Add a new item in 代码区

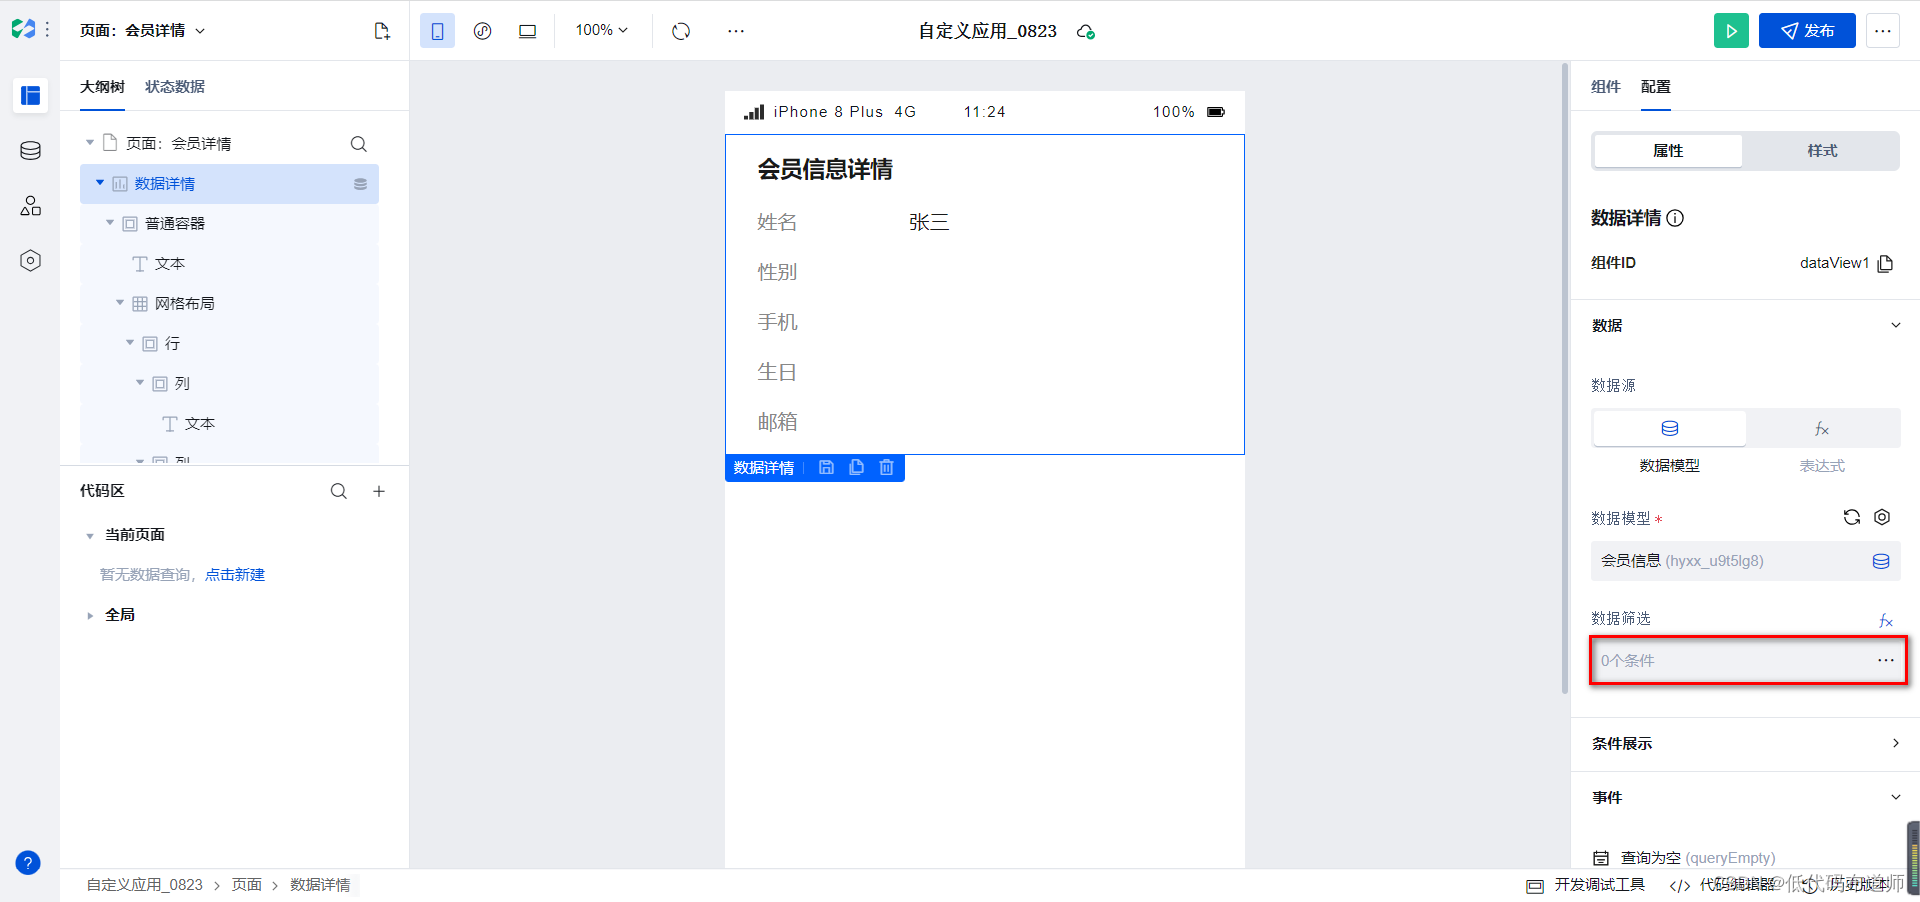pyautogui.click(x=379, y=491)
